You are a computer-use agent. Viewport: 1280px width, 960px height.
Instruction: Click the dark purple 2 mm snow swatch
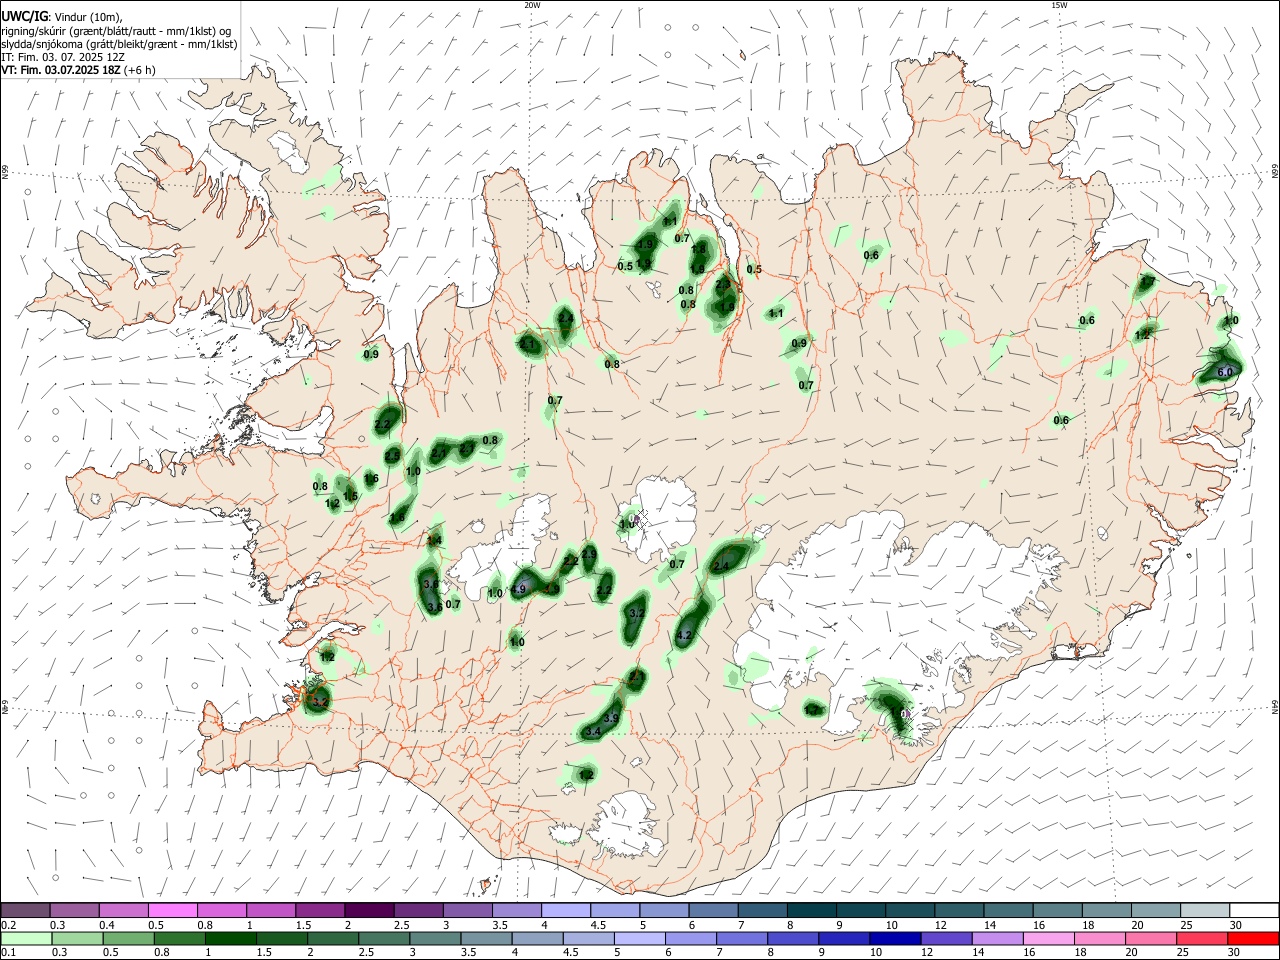[369, 911]
